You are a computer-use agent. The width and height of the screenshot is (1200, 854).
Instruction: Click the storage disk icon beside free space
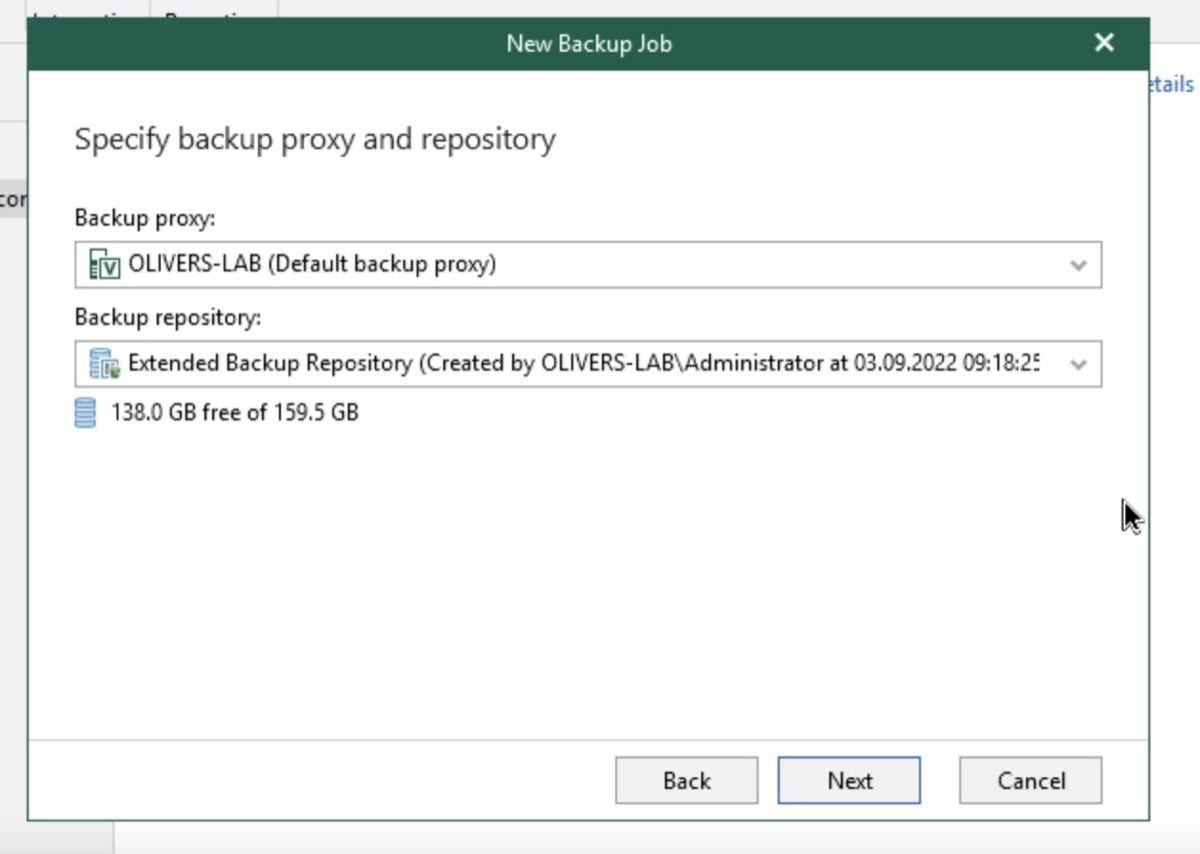pyautogui.click(x=86, y=412)
